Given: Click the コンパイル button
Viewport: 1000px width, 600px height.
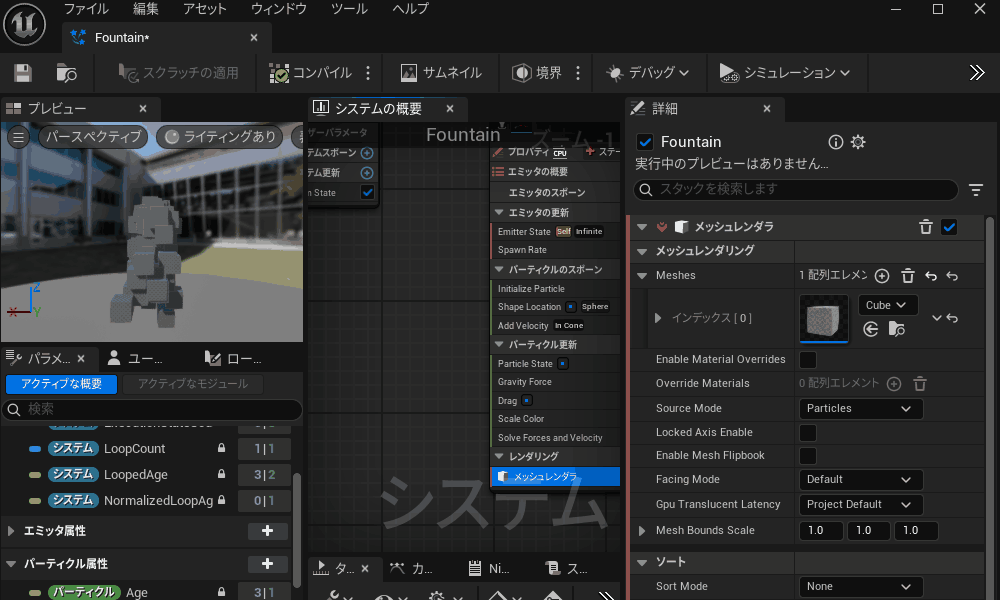Looking at the screenshot, I should [311, 73].
